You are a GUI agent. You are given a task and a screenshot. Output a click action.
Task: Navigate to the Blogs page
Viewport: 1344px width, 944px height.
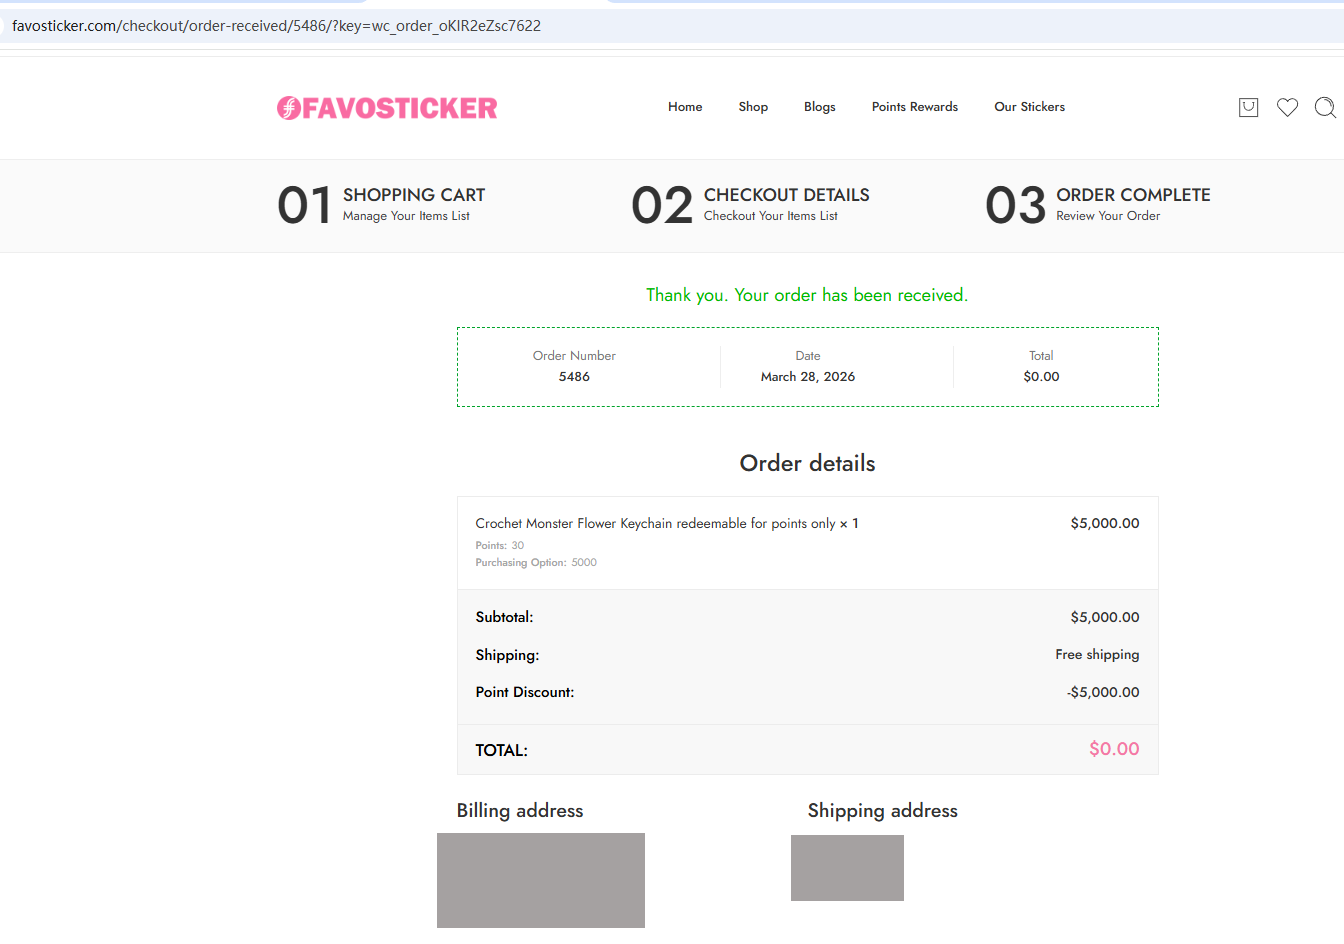(819, 106)
